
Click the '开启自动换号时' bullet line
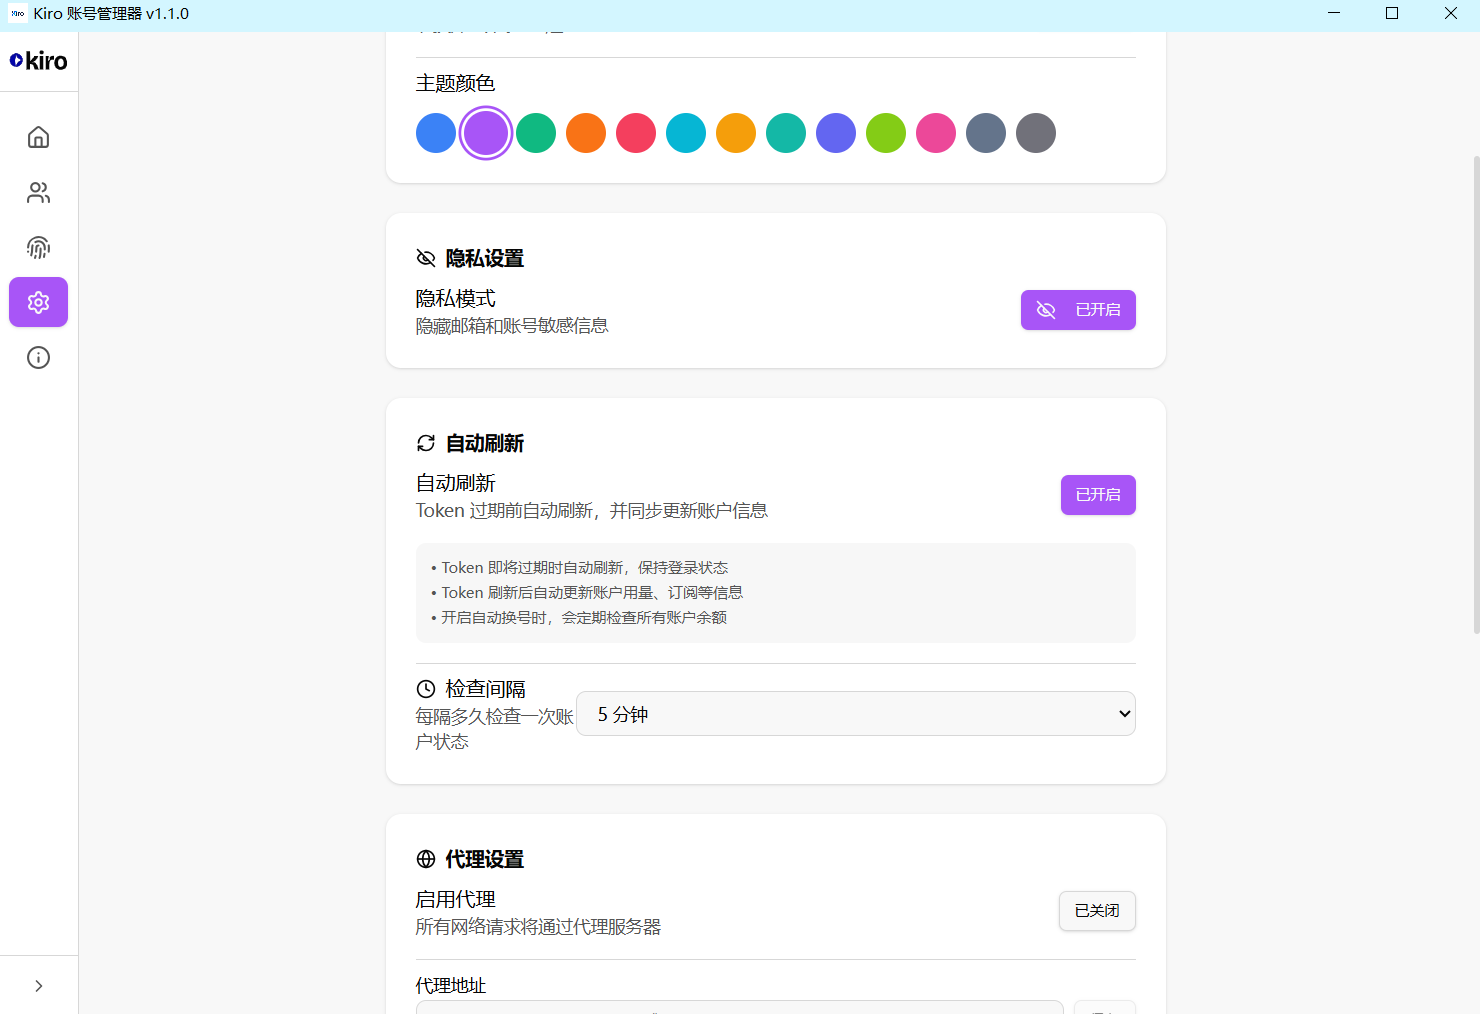pyautogui.click(x=579, y=618)
